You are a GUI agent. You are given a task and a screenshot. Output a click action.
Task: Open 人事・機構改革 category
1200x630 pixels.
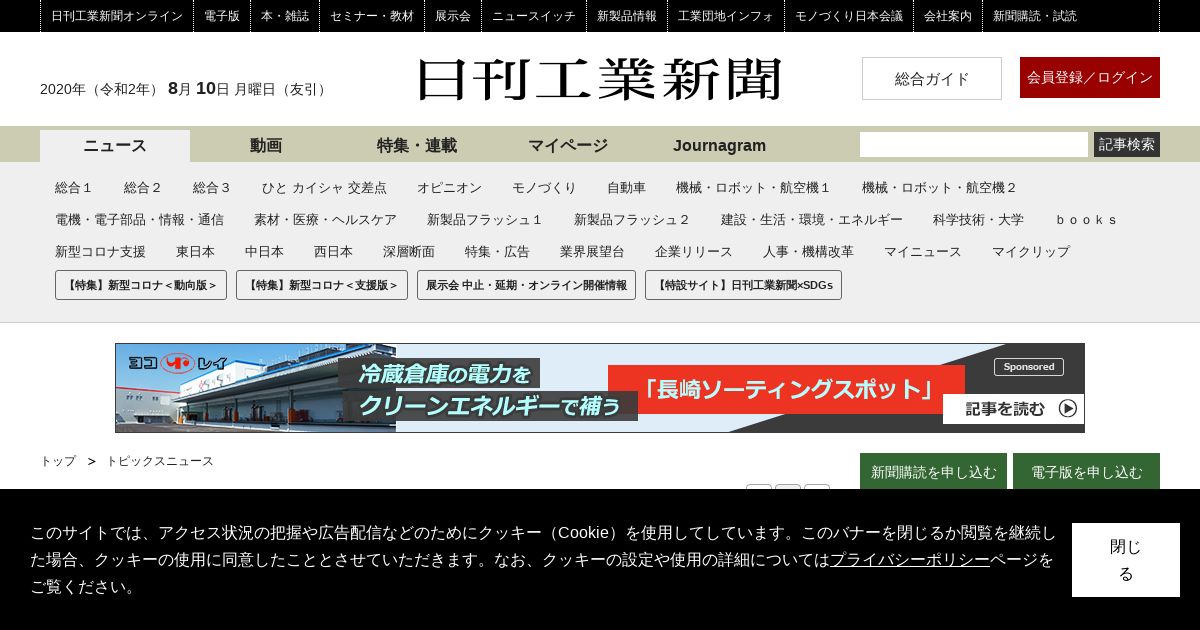pyautogui.click(x=808, y=252)
